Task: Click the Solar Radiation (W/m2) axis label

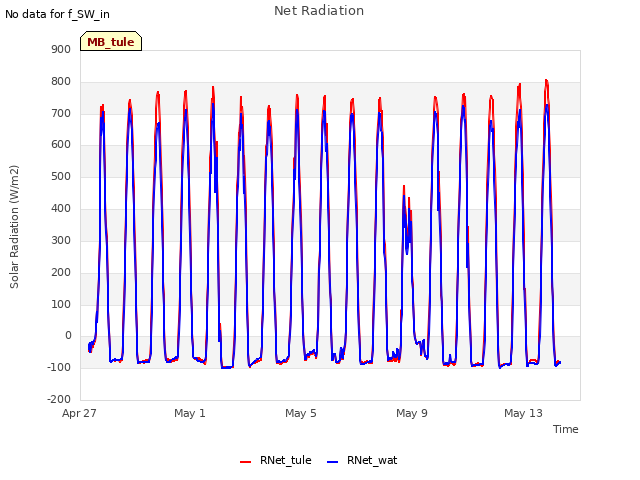Action: coord(14,227)
